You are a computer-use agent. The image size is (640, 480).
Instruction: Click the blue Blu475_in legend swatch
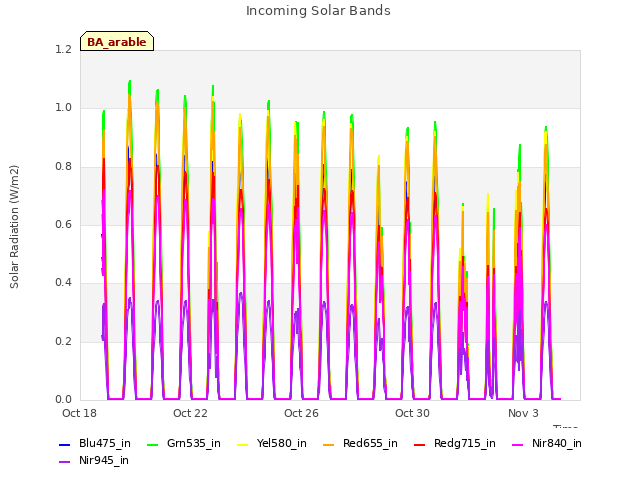tap(64, 444)
